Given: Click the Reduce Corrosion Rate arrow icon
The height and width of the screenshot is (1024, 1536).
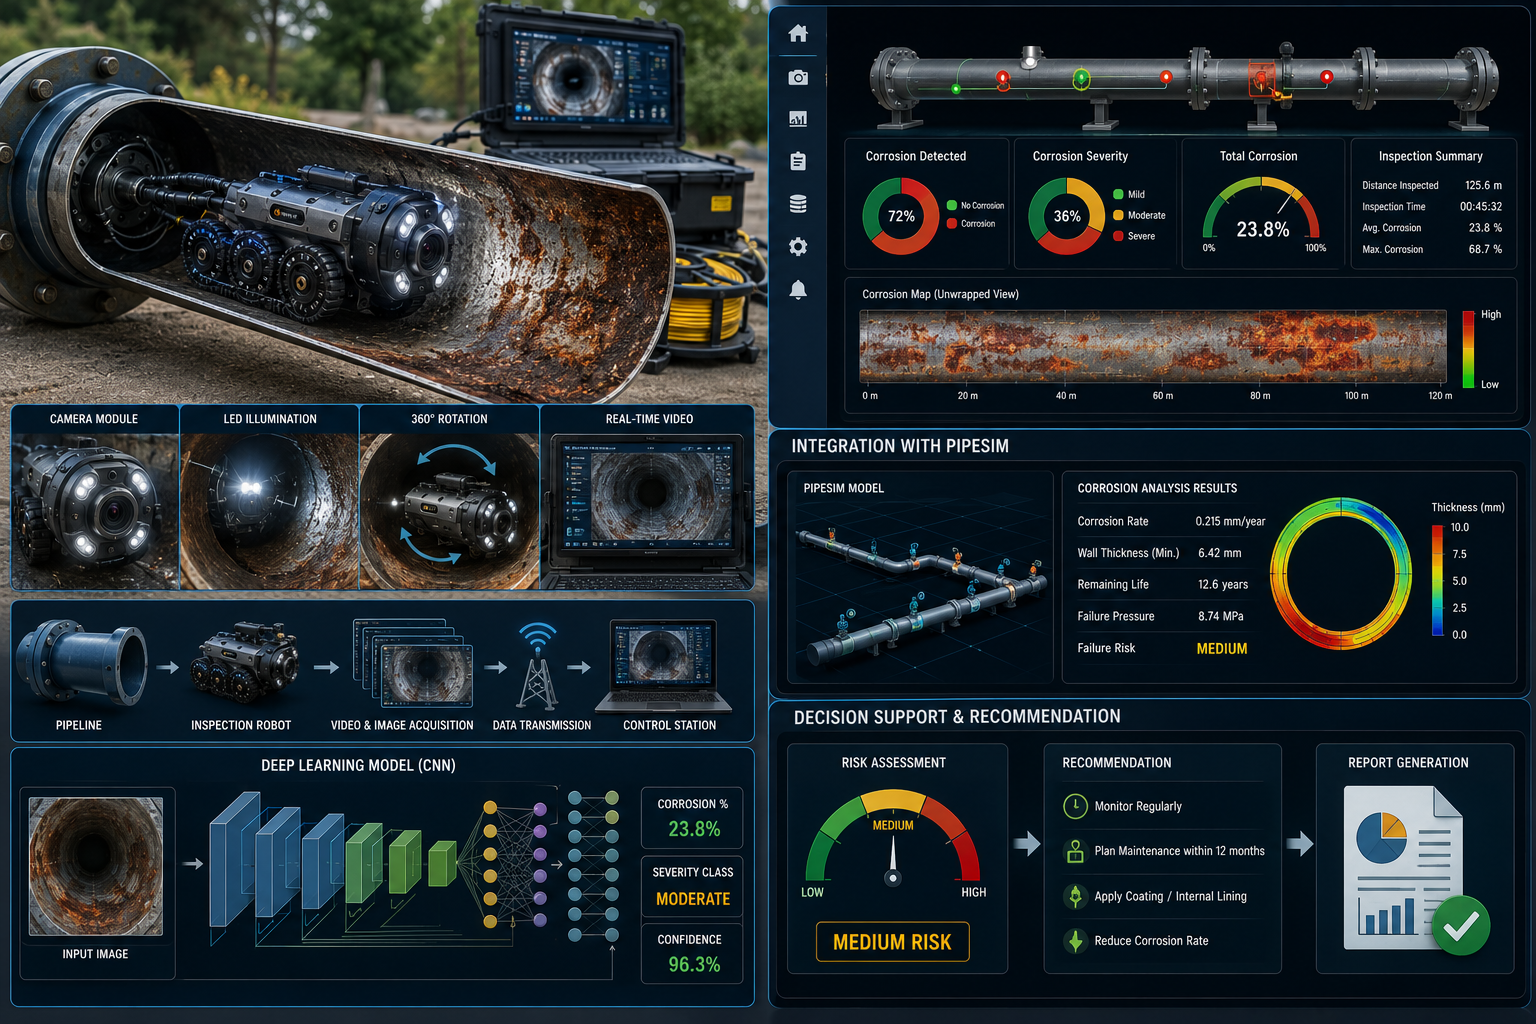Looking at the screenshot, I should tap(1075, 941).
